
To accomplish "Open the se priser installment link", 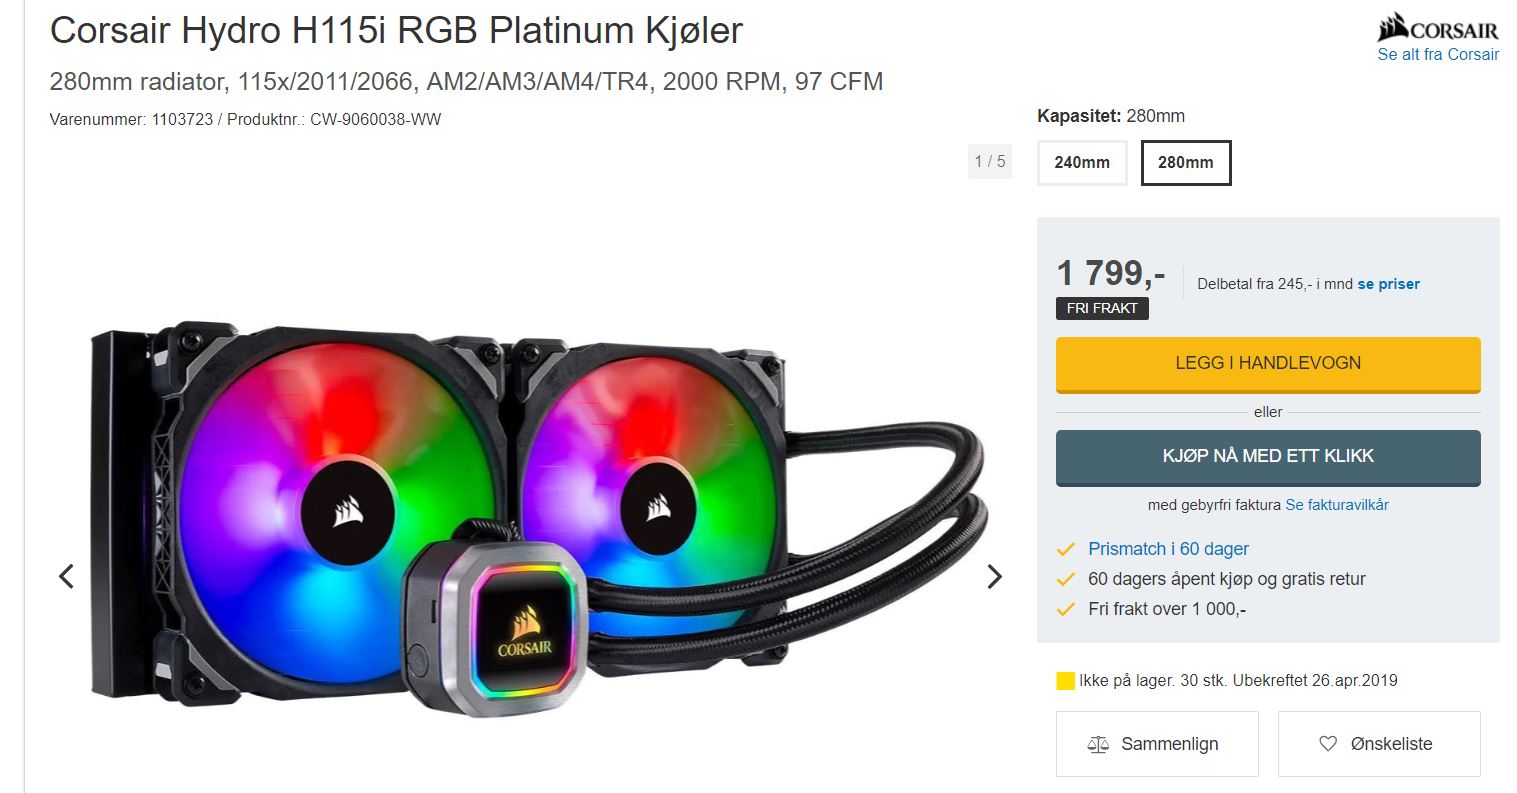I will pyautogui.click(x=1388, y=284).
